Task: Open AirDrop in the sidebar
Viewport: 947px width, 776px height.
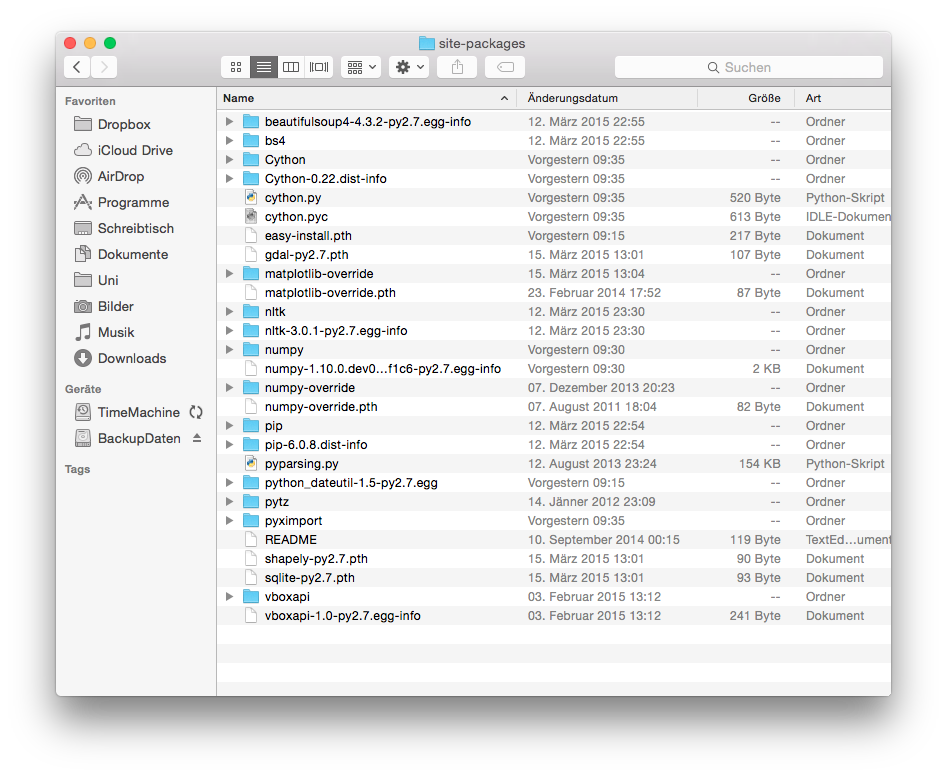Action: point(109,176)
